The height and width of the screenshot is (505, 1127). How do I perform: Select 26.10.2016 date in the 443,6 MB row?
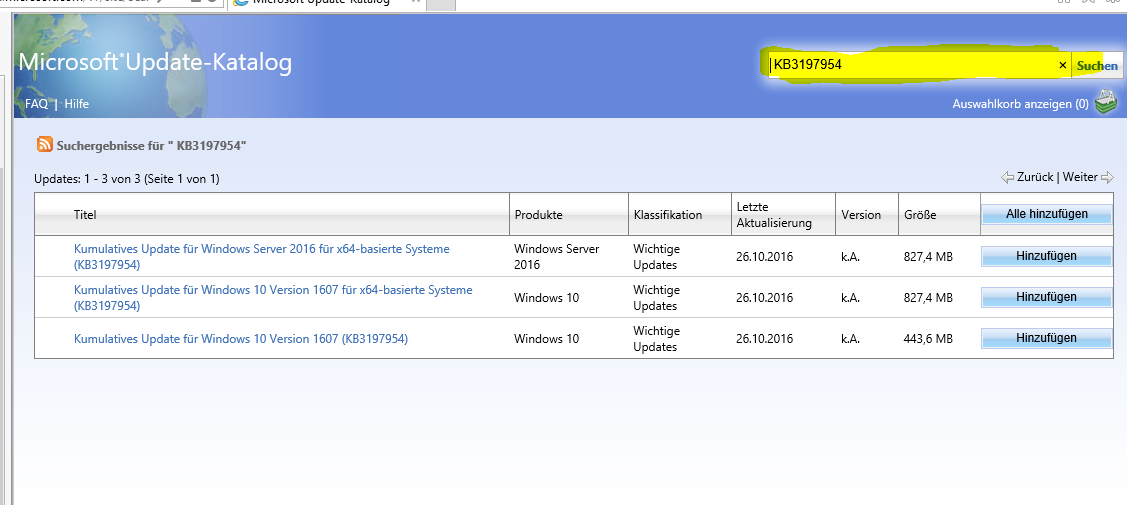click(764, 338)
